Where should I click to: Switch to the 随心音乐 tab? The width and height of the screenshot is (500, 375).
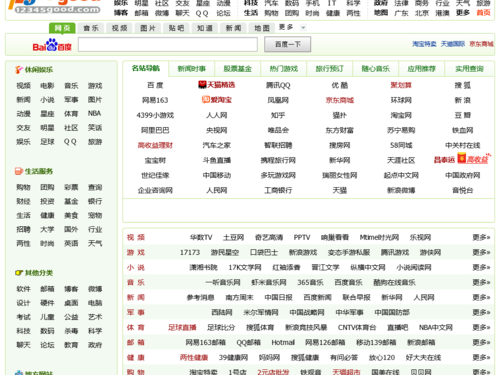(x=376, y=69)
